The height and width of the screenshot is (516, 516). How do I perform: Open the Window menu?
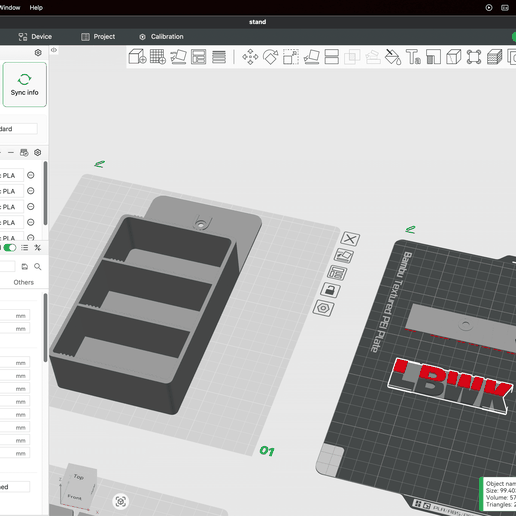pyautogui.click(x=10, y=7)
